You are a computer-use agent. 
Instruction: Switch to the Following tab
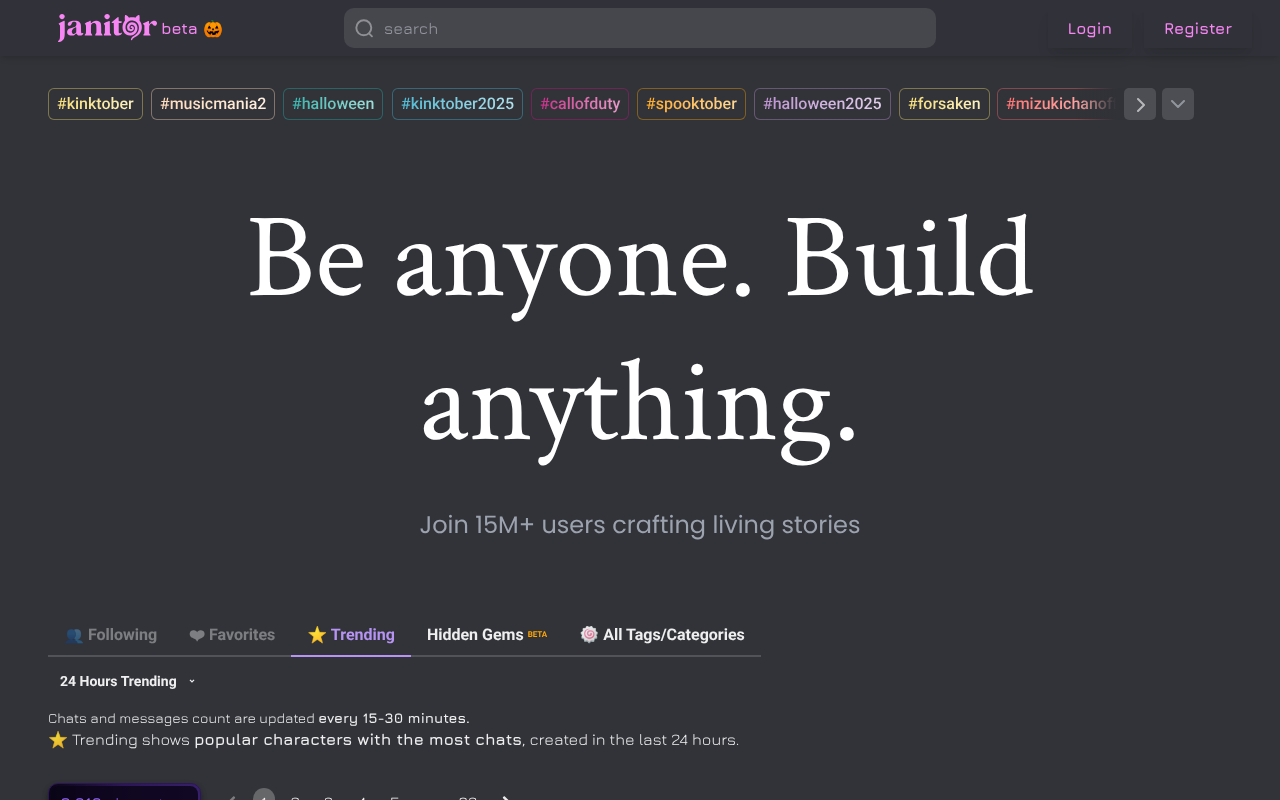111,635
